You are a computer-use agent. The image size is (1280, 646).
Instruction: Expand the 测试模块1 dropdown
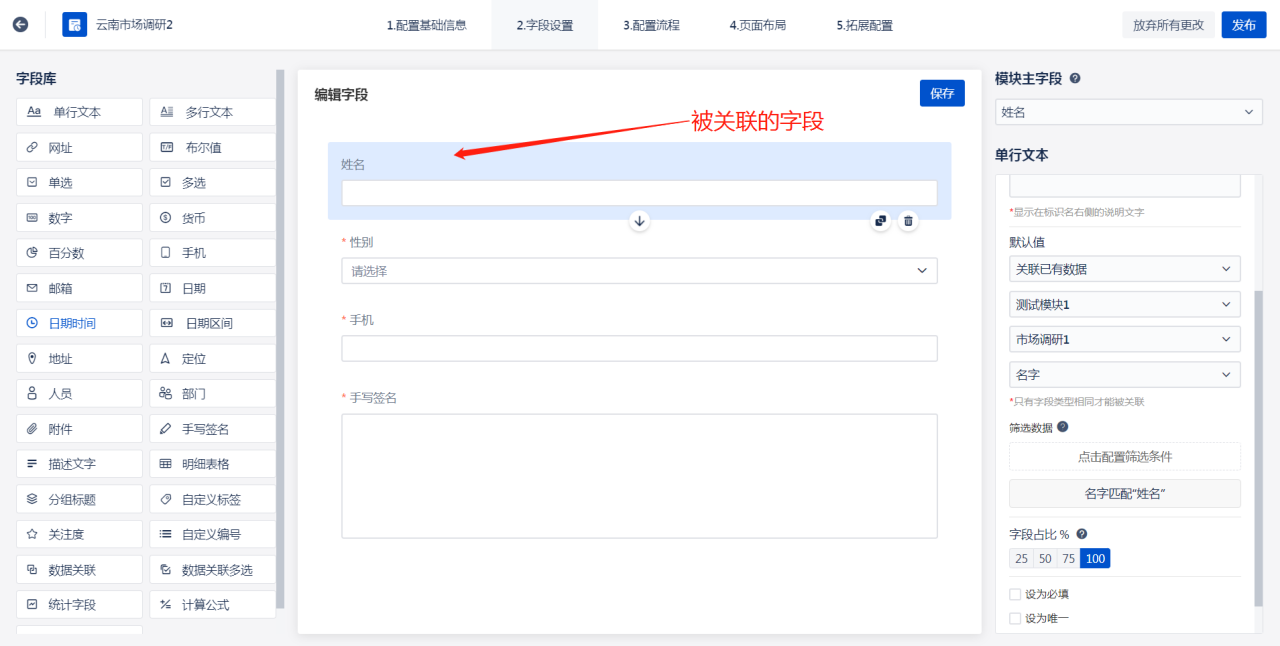(1125, 304)
